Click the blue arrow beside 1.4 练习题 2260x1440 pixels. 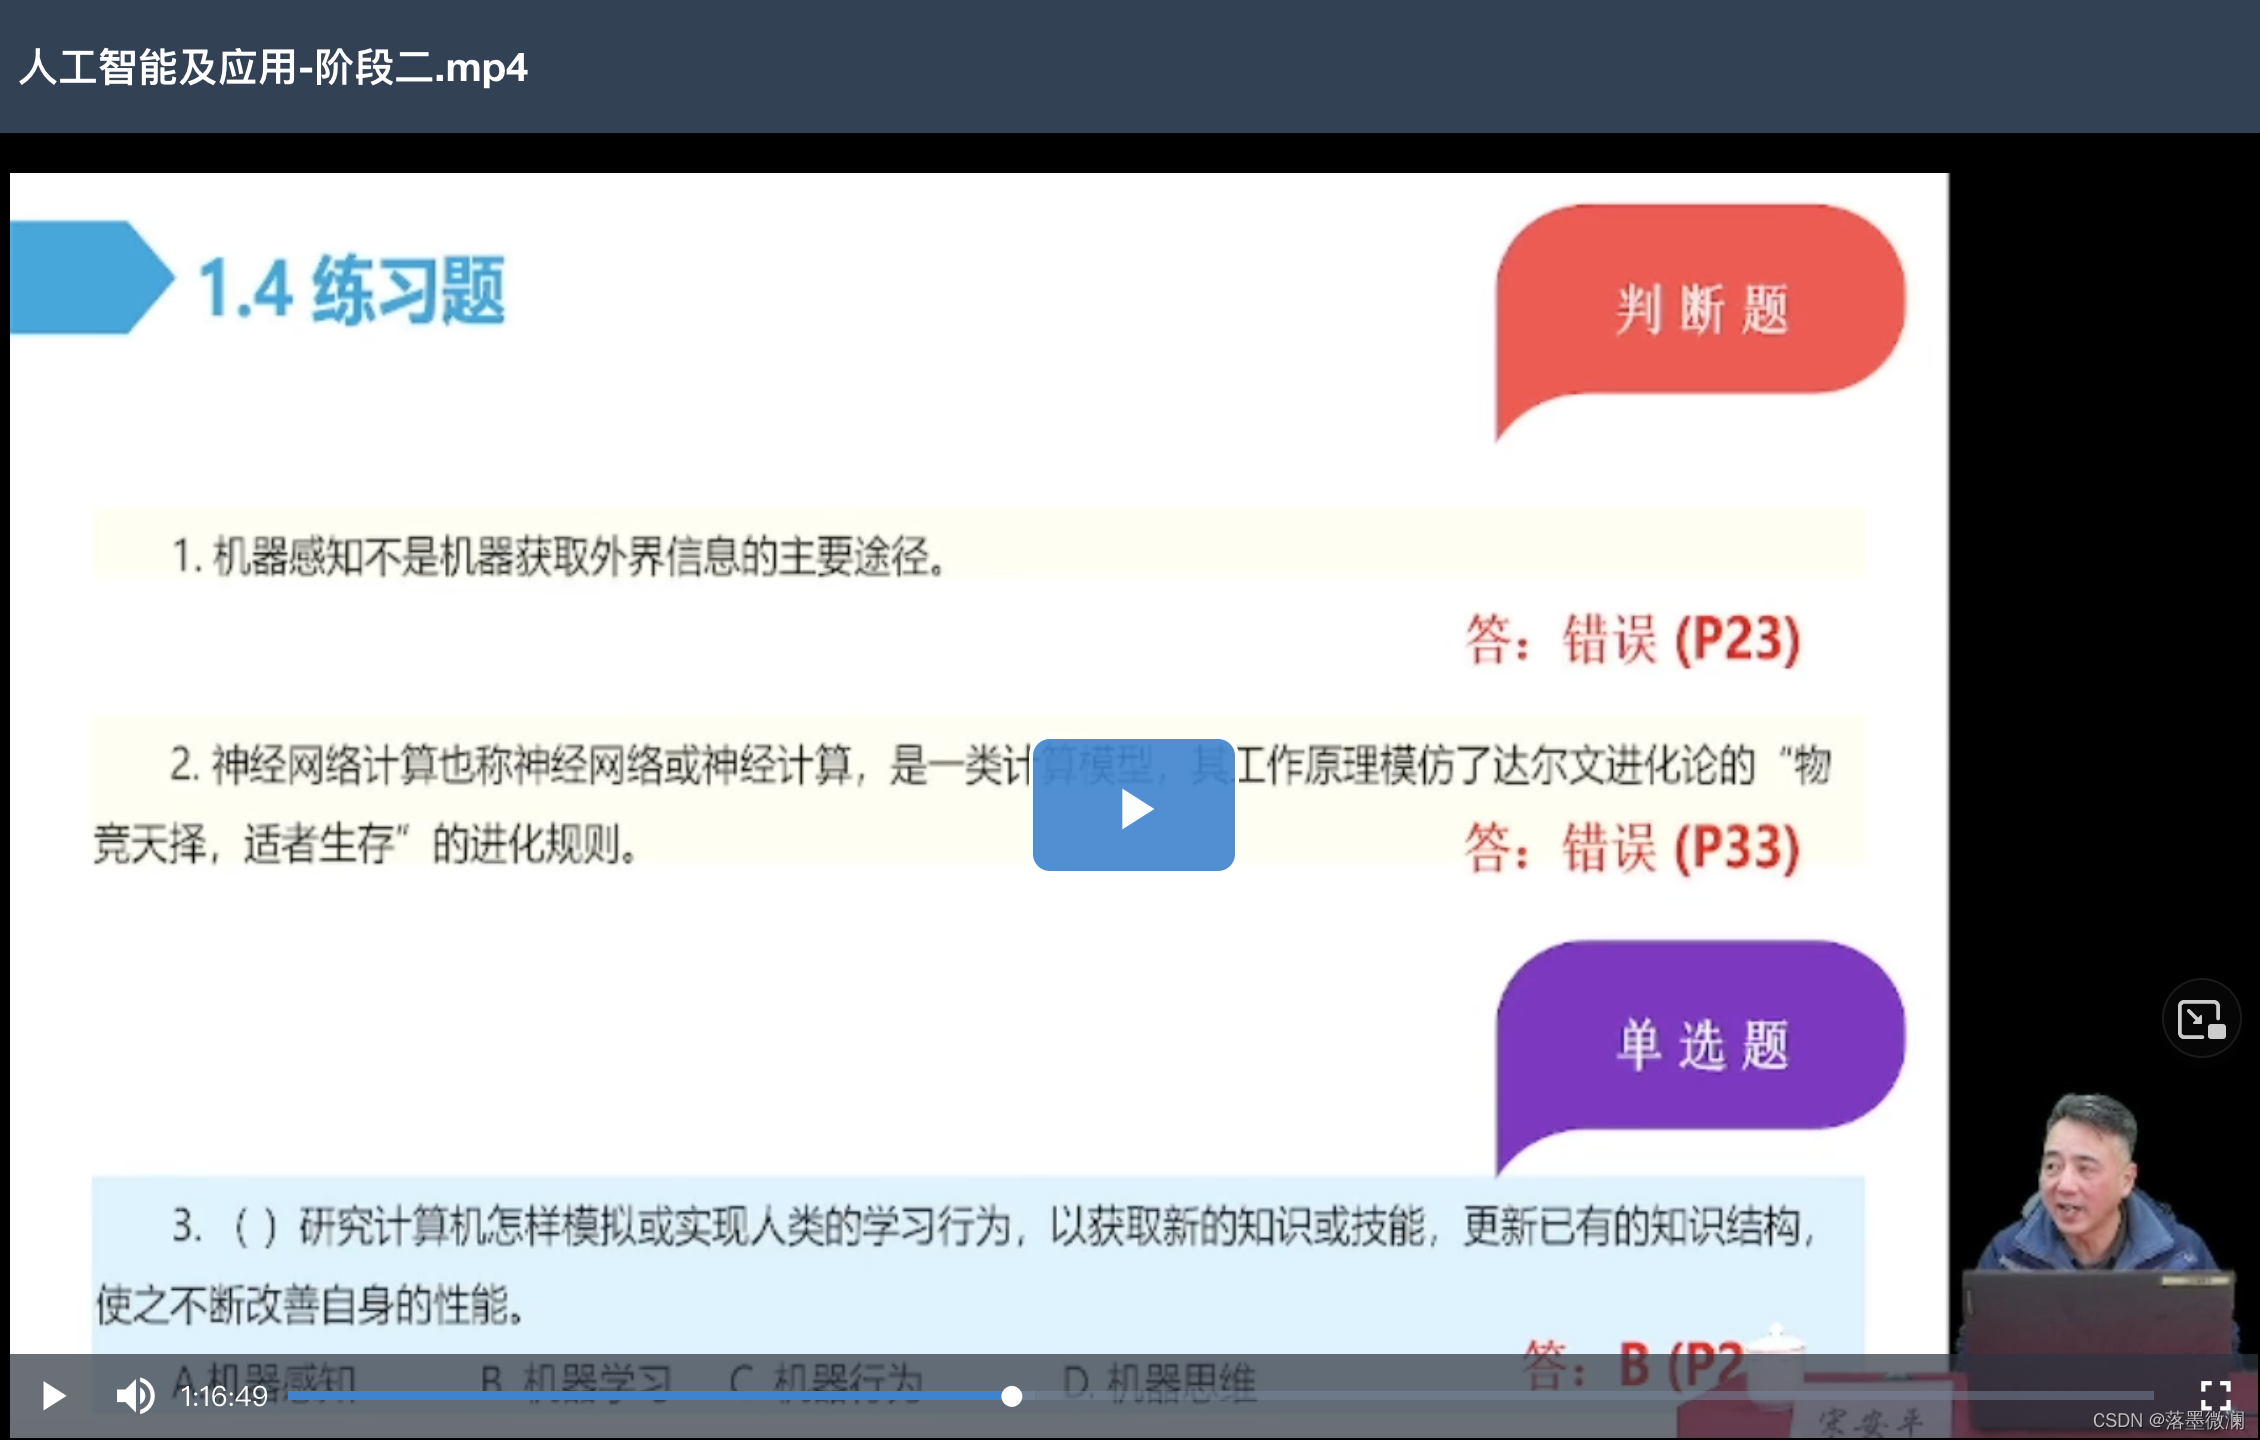click(x=90, y=277)
